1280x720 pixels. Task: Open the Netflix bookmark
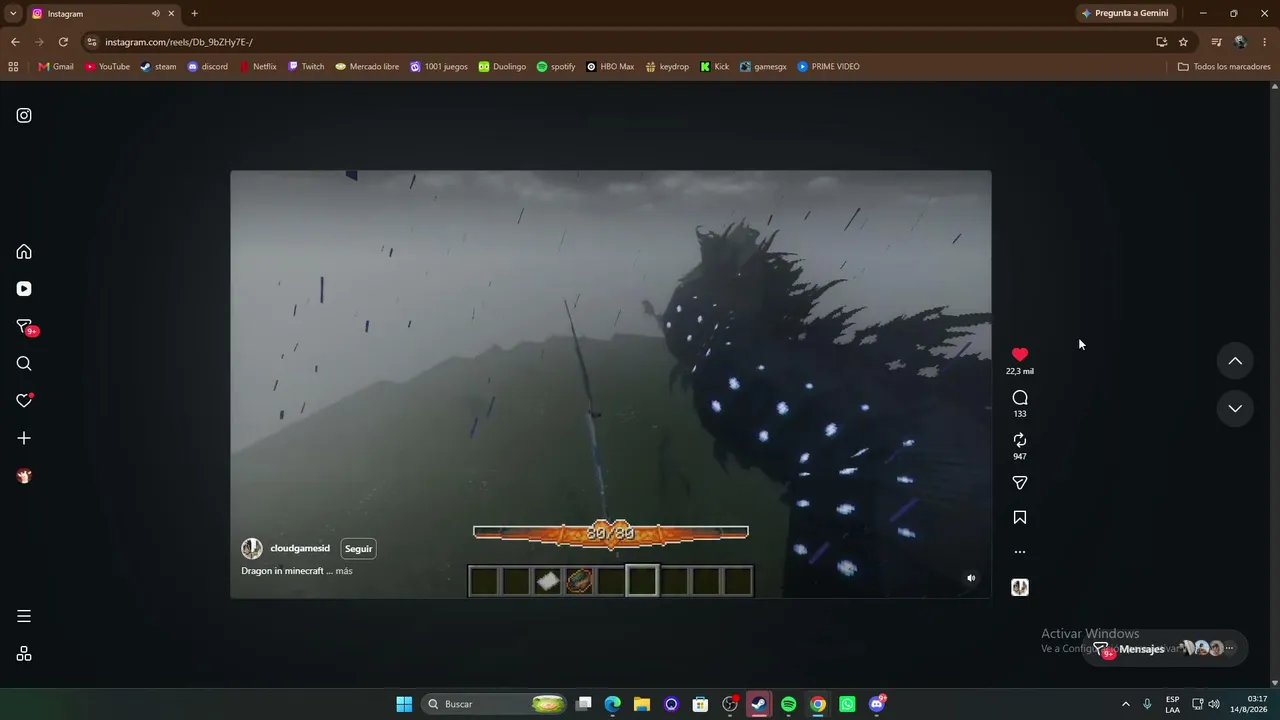257,67
